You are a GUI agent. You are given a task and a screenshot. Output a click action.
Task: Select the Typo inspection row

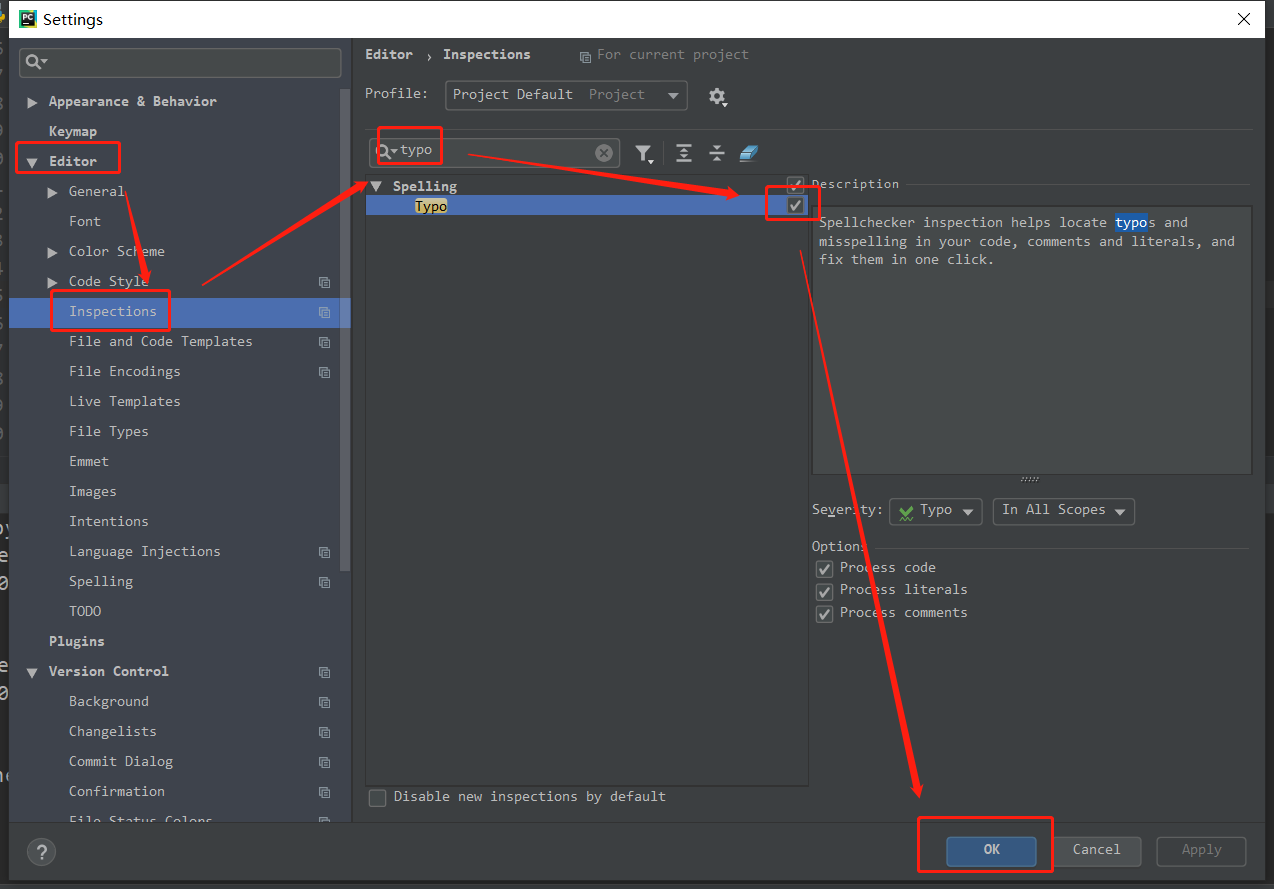(x=587, y=205)
